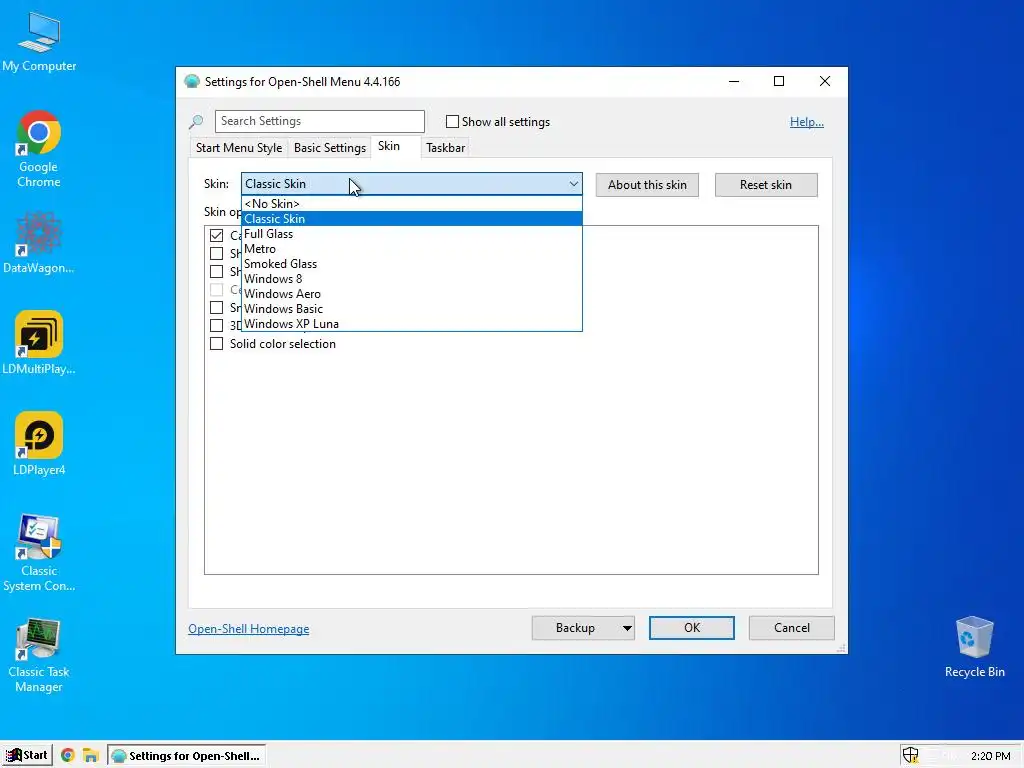Click the security shield tray icon
Image resolution: width=1024 pixels, height=768 pixels.
tap(910, 756)
